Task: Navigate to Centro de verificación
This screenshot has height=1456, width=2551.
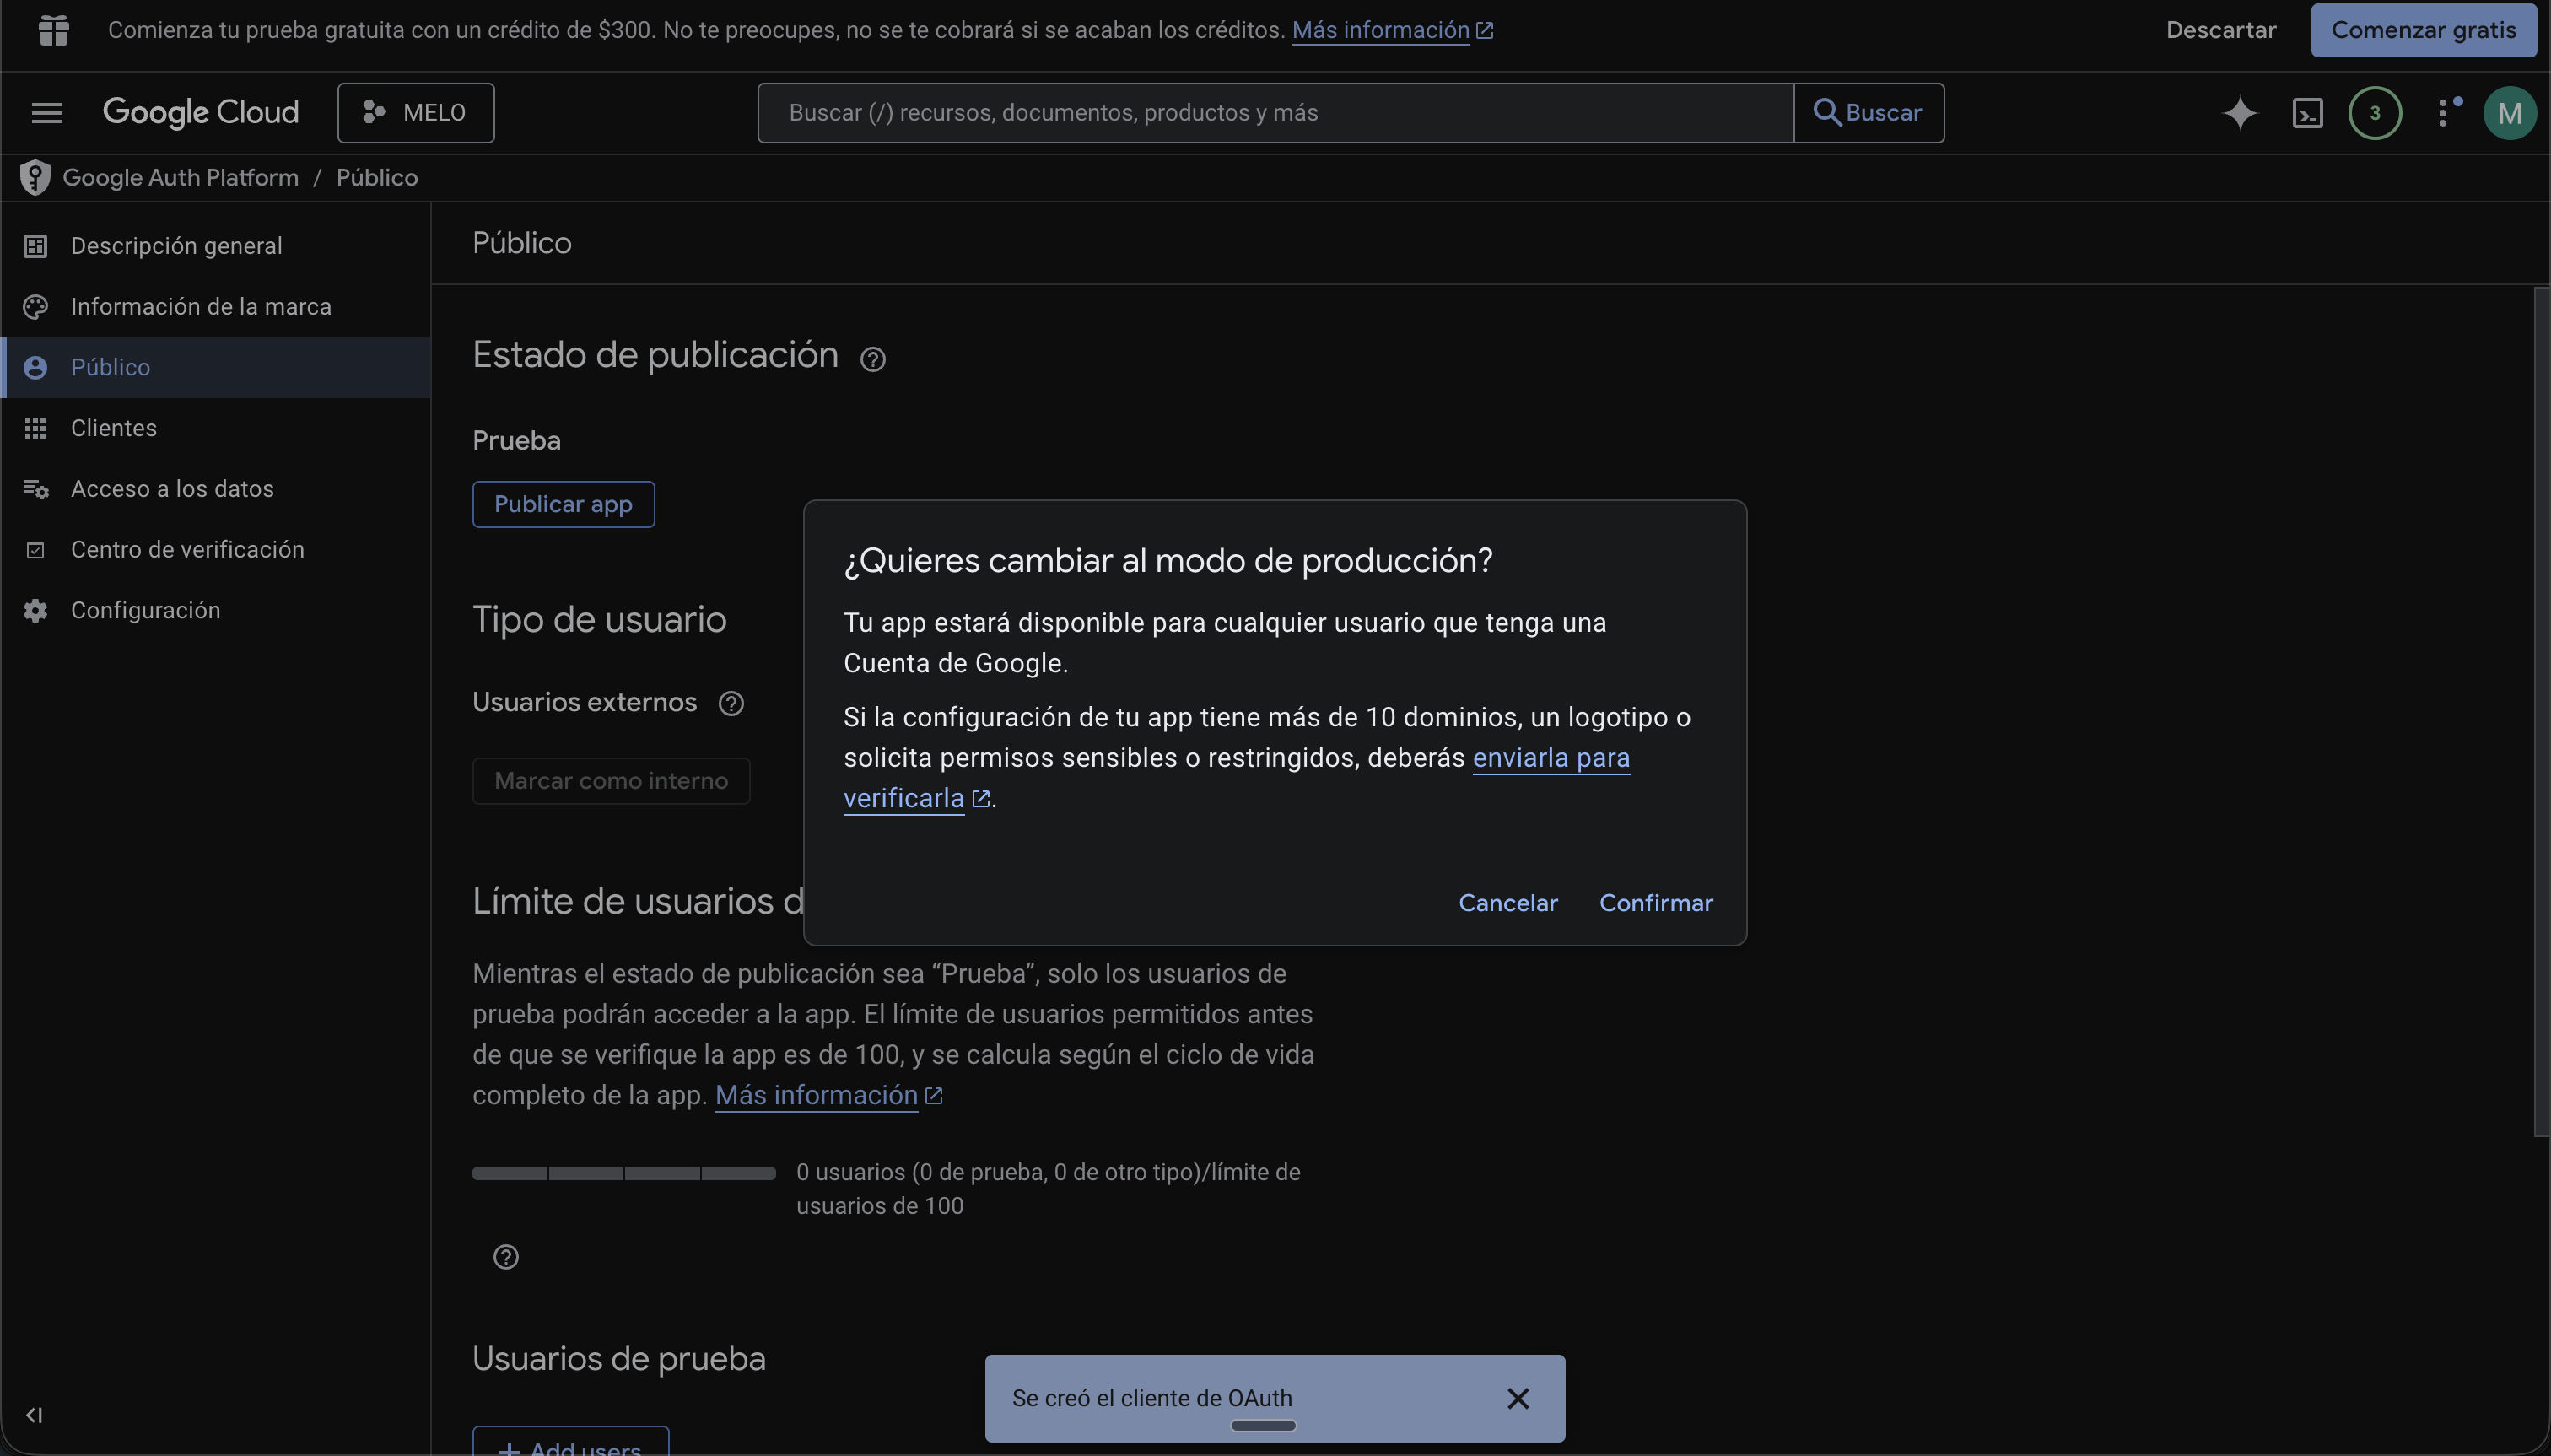Action: pos(187,549)
